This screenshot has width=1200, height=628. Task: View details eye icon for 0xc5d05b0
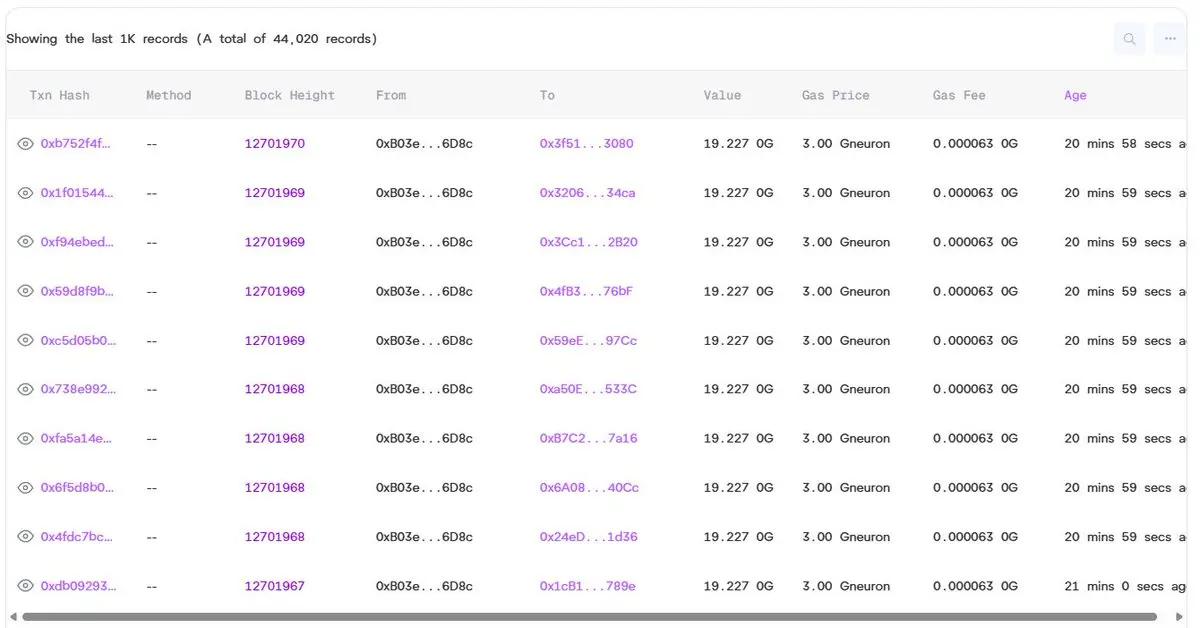26,340
